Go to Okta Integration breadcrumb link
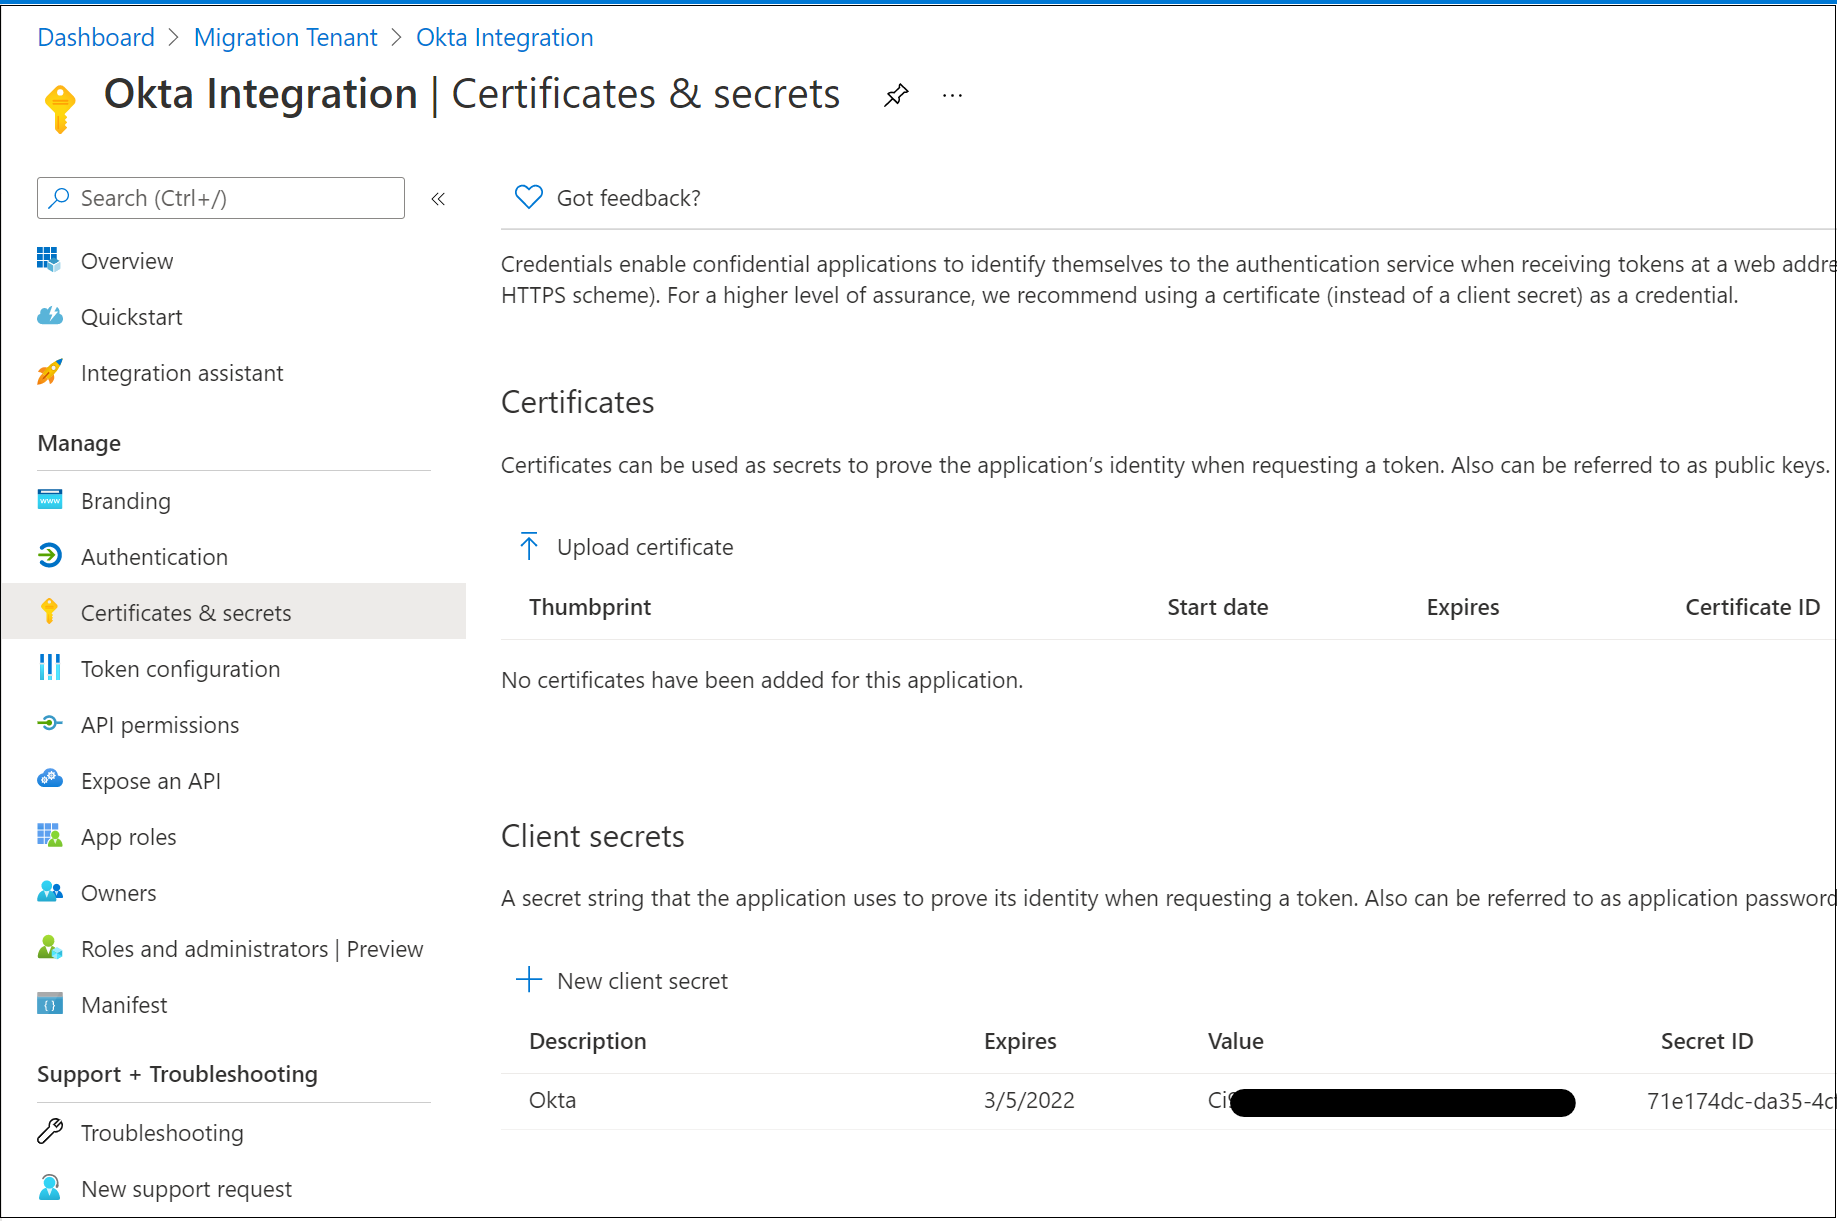Viewport: 1837px width, 1221px height. point(504,38)
